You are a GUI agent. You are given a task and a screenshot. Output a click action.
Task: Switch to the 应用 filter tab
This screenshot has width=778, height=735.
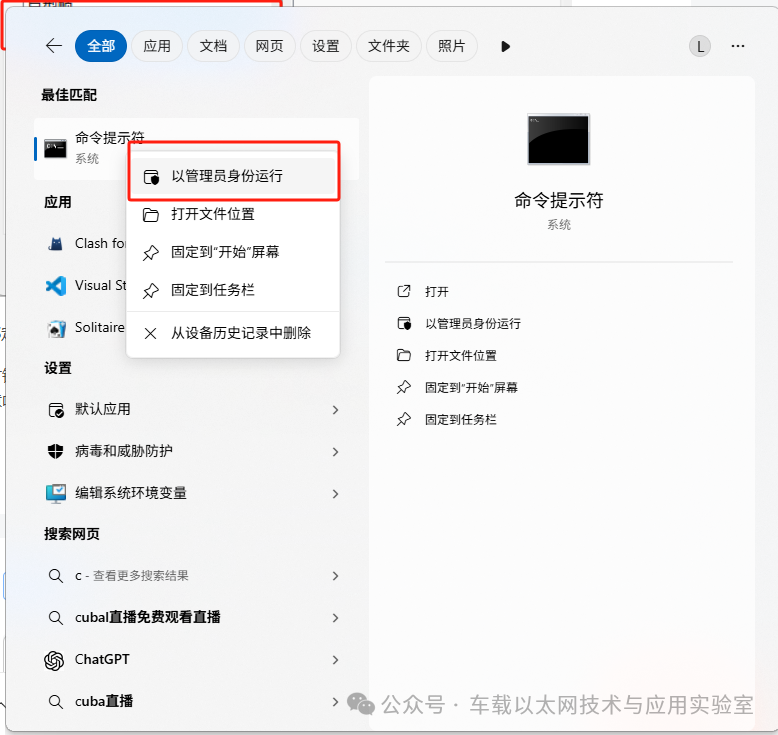pos(157,46)
